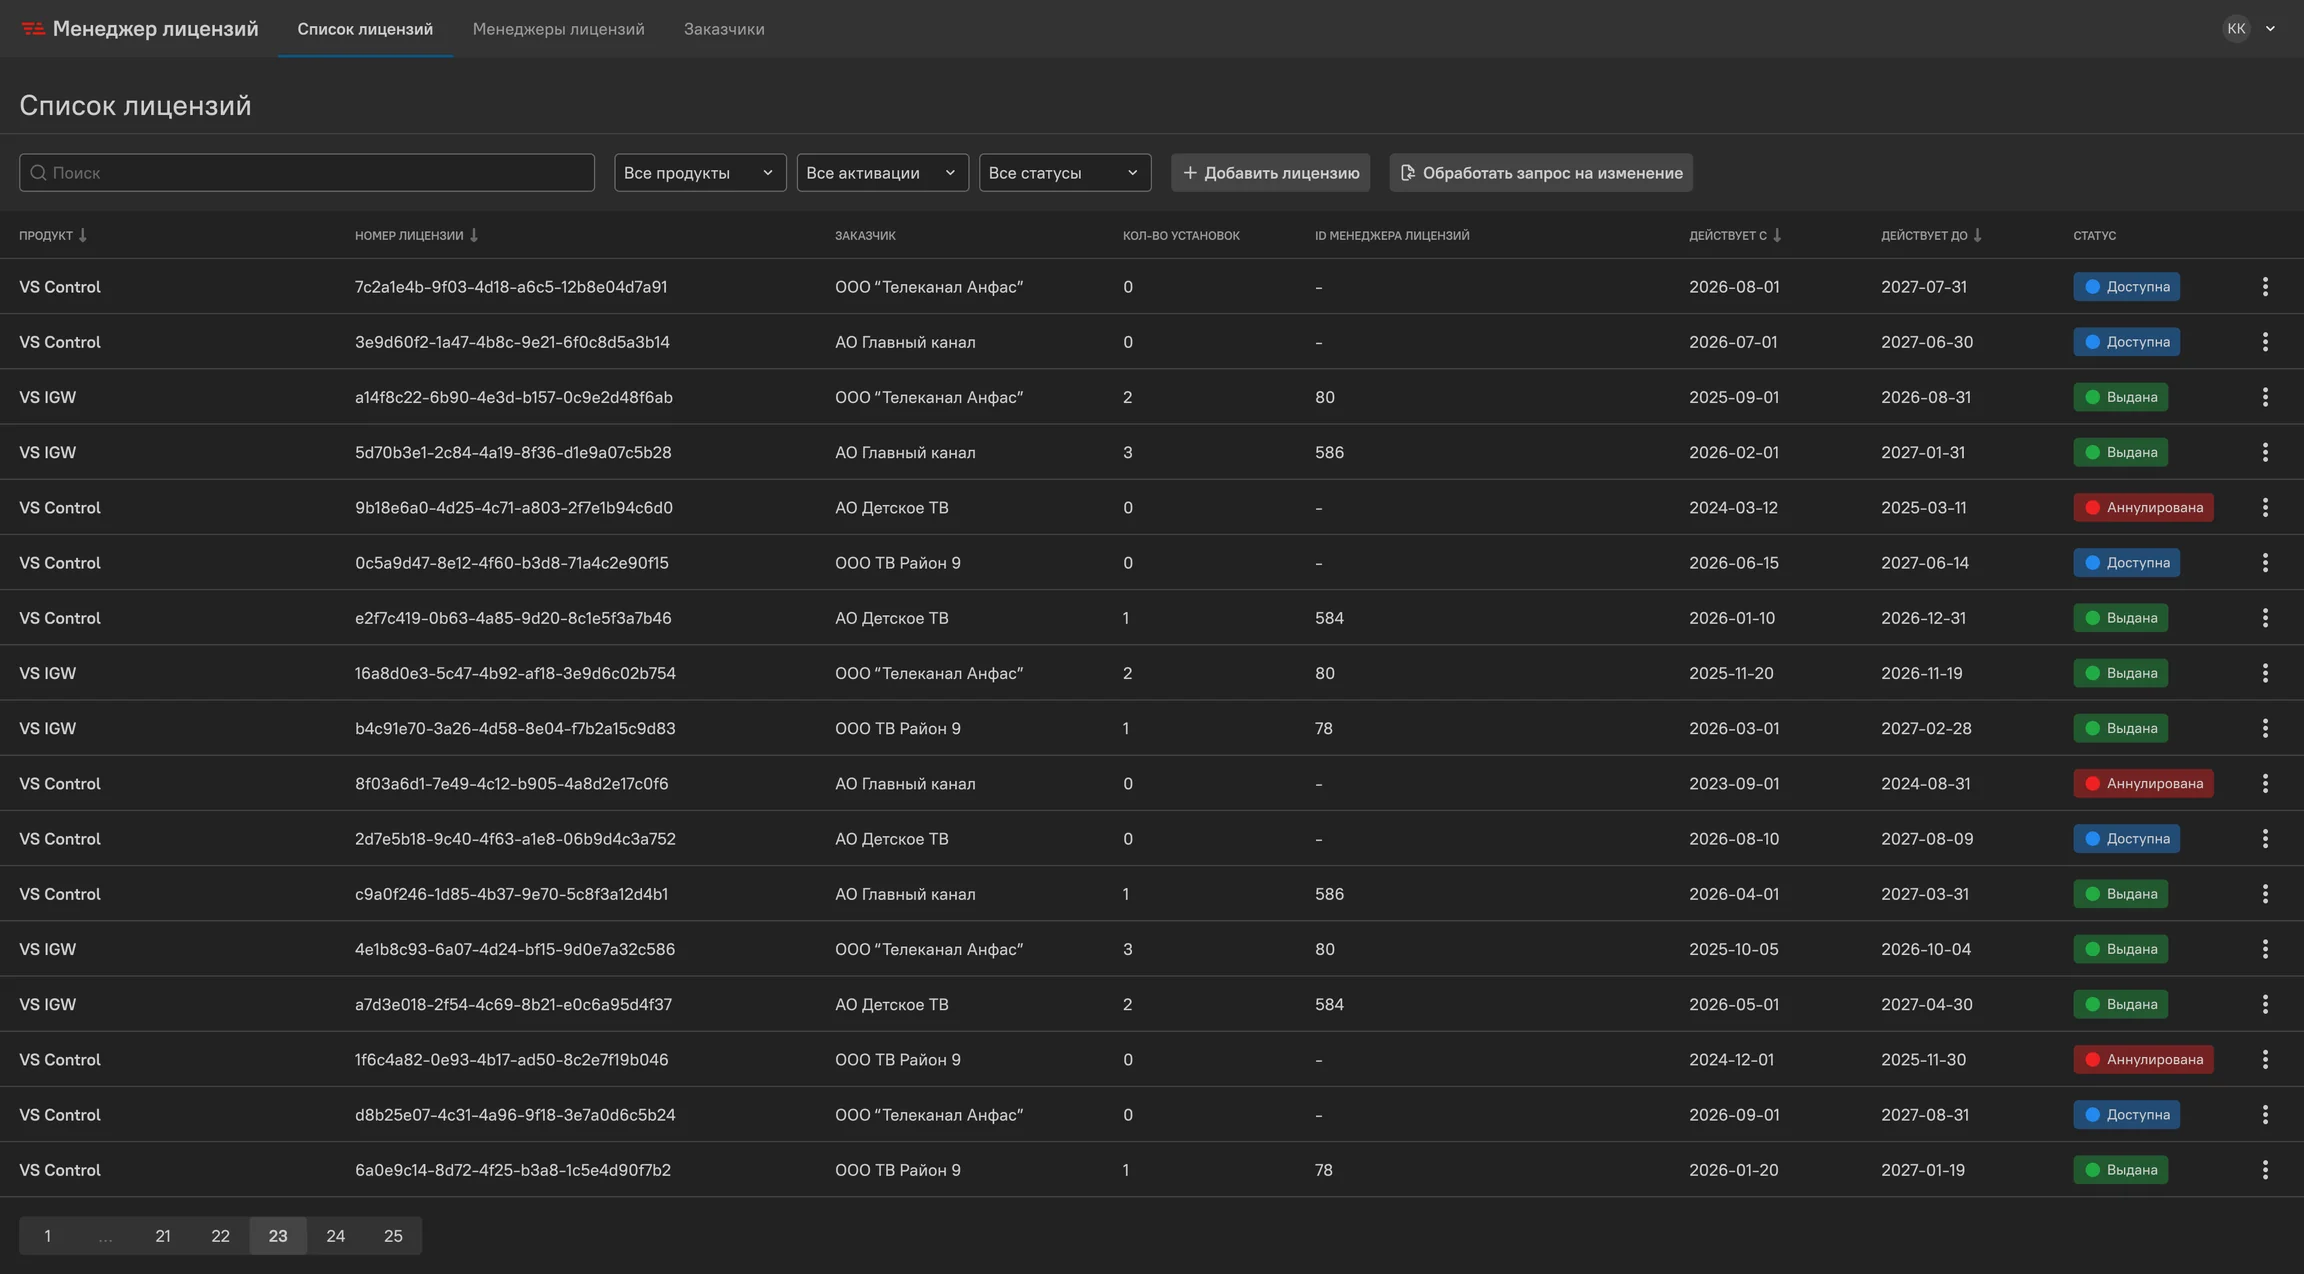Viewport: 2304px width, 1274px height.
Task: Sort by Действует до column arrow
Action: click(x=1977, y=236)
